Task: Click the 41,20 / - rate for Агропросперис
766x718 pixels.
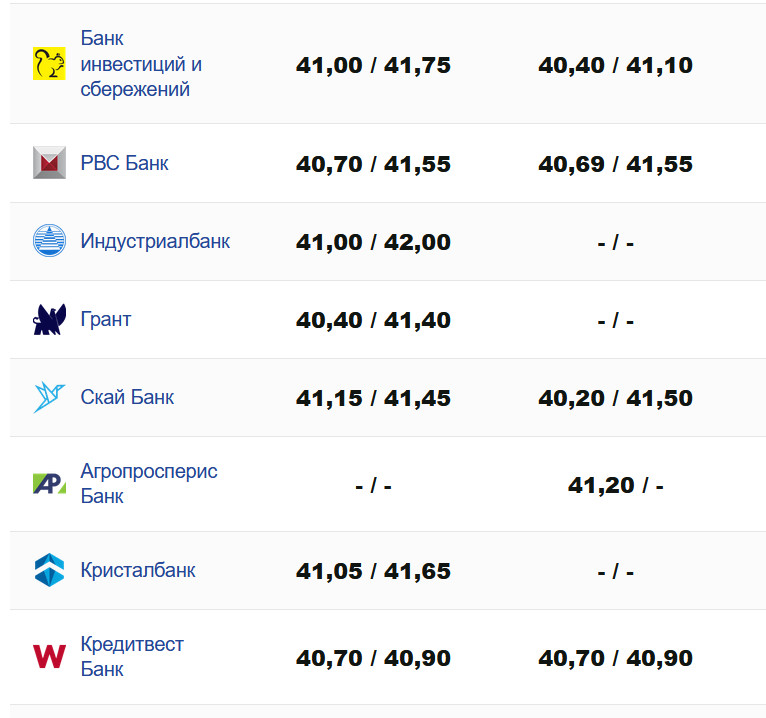Action: point(615,485)
